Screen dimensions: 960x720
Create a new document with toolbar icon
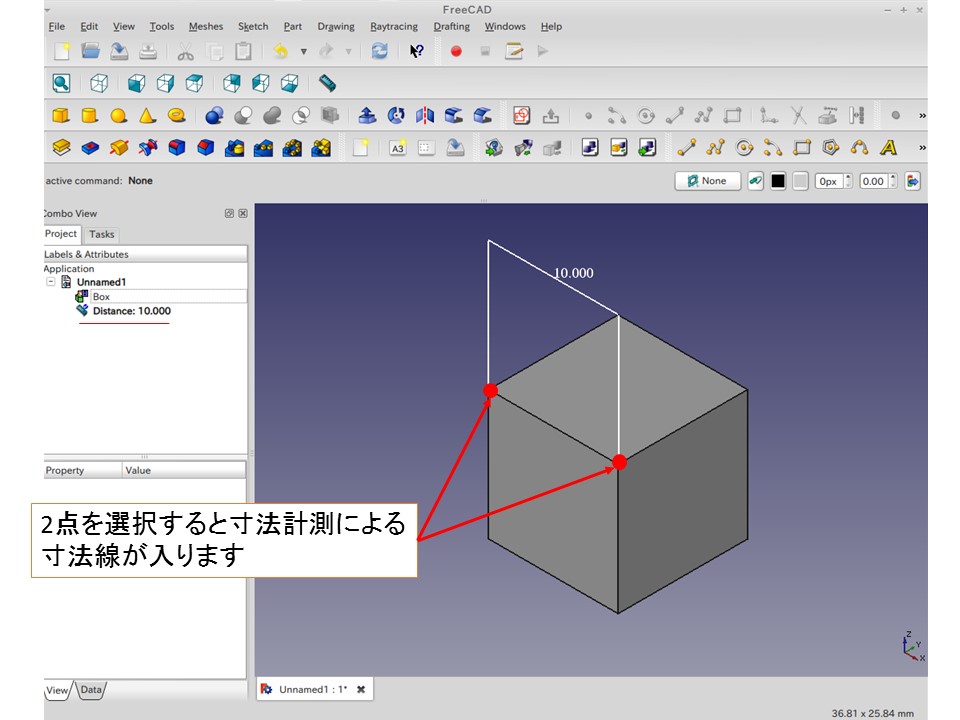click(62, 51)
